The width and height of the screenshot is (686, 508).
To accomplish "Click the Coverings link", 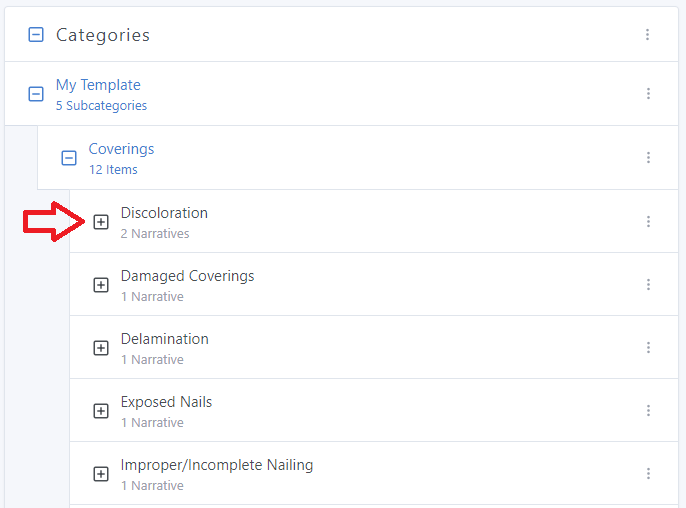I will pyautogui.click(x=121, y=149).
